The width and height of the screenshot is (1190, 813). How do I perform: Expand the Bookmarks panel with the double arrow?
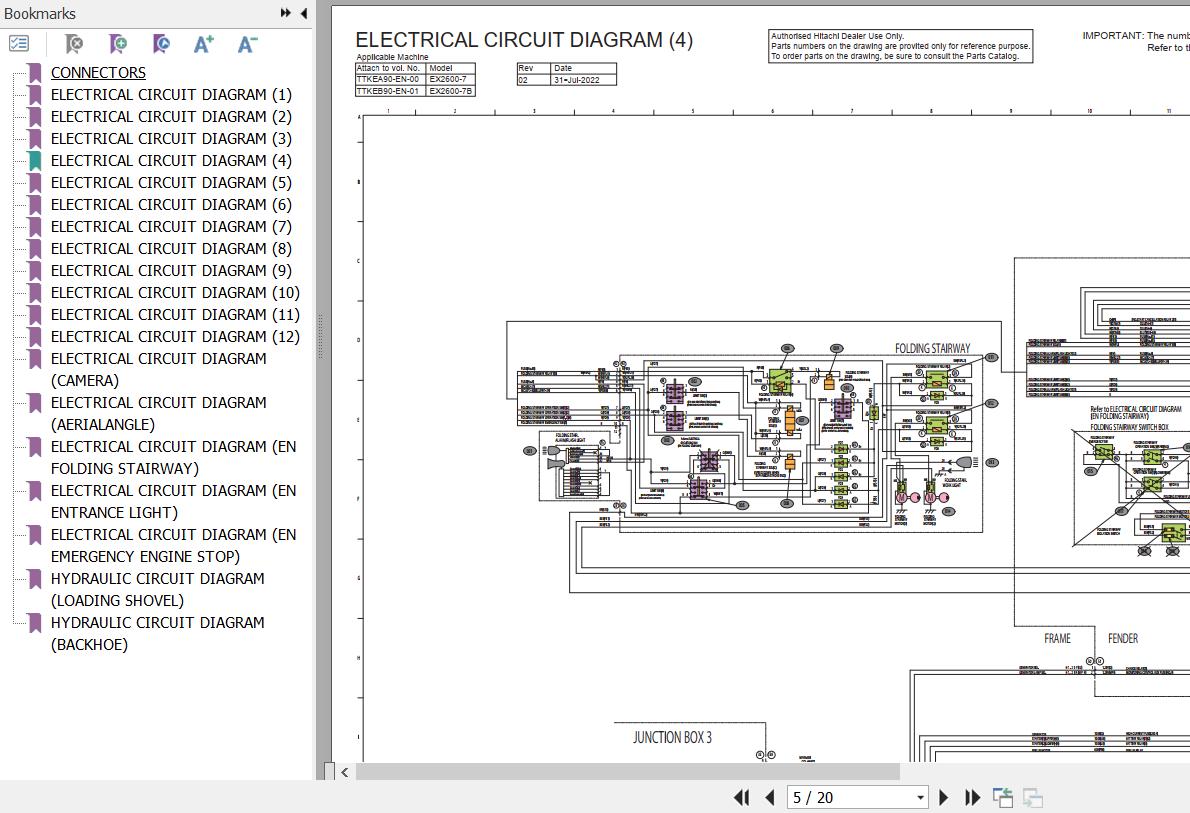[x=285, y=13]
